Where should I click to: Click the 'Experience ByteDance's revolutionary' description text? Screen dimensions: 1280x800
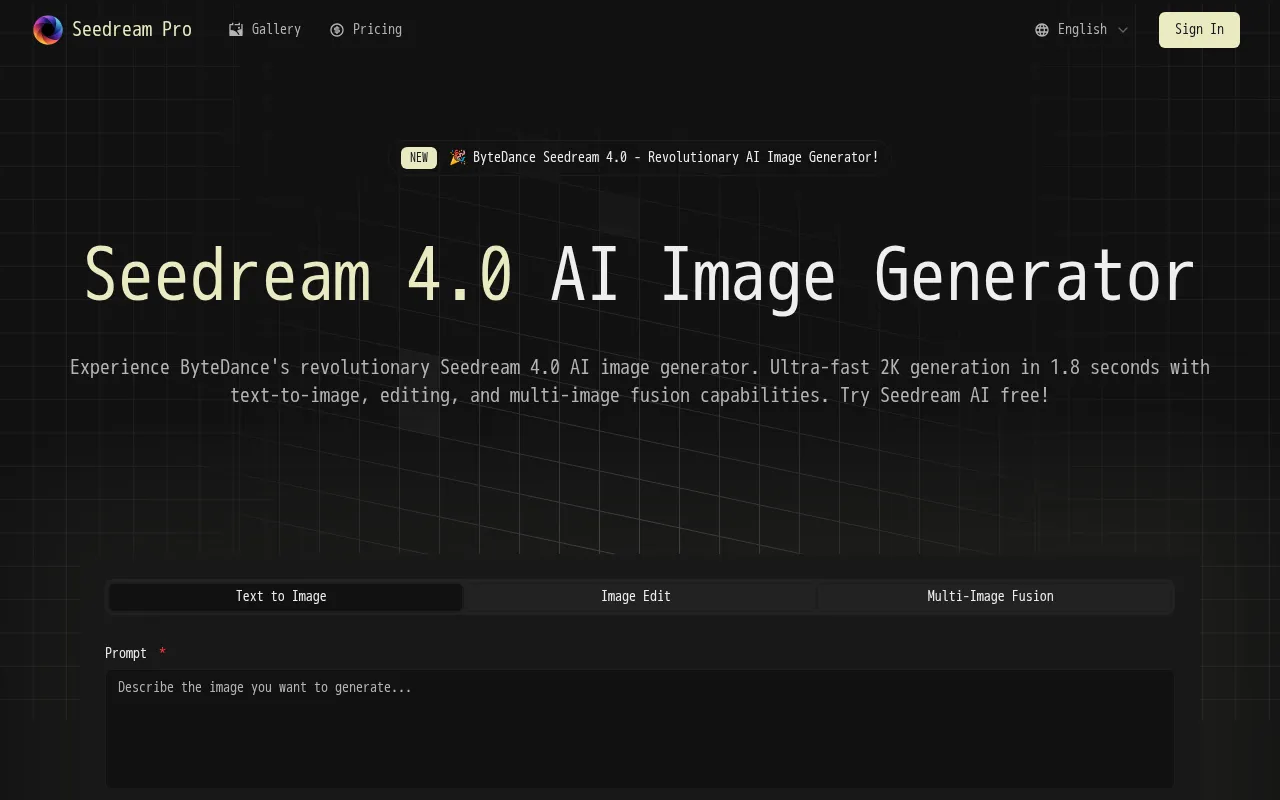click(x=640, y=381)
